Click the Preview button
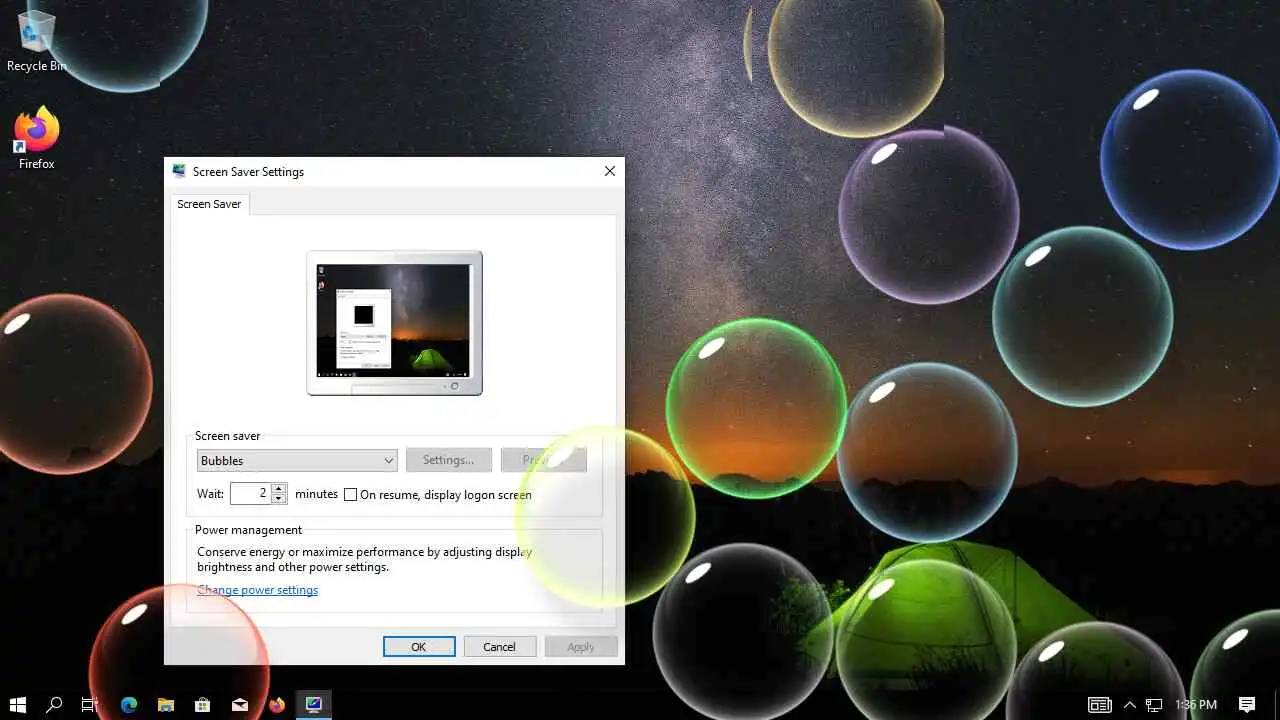This screenshot has width=1280, height=720. pos(544,460)
